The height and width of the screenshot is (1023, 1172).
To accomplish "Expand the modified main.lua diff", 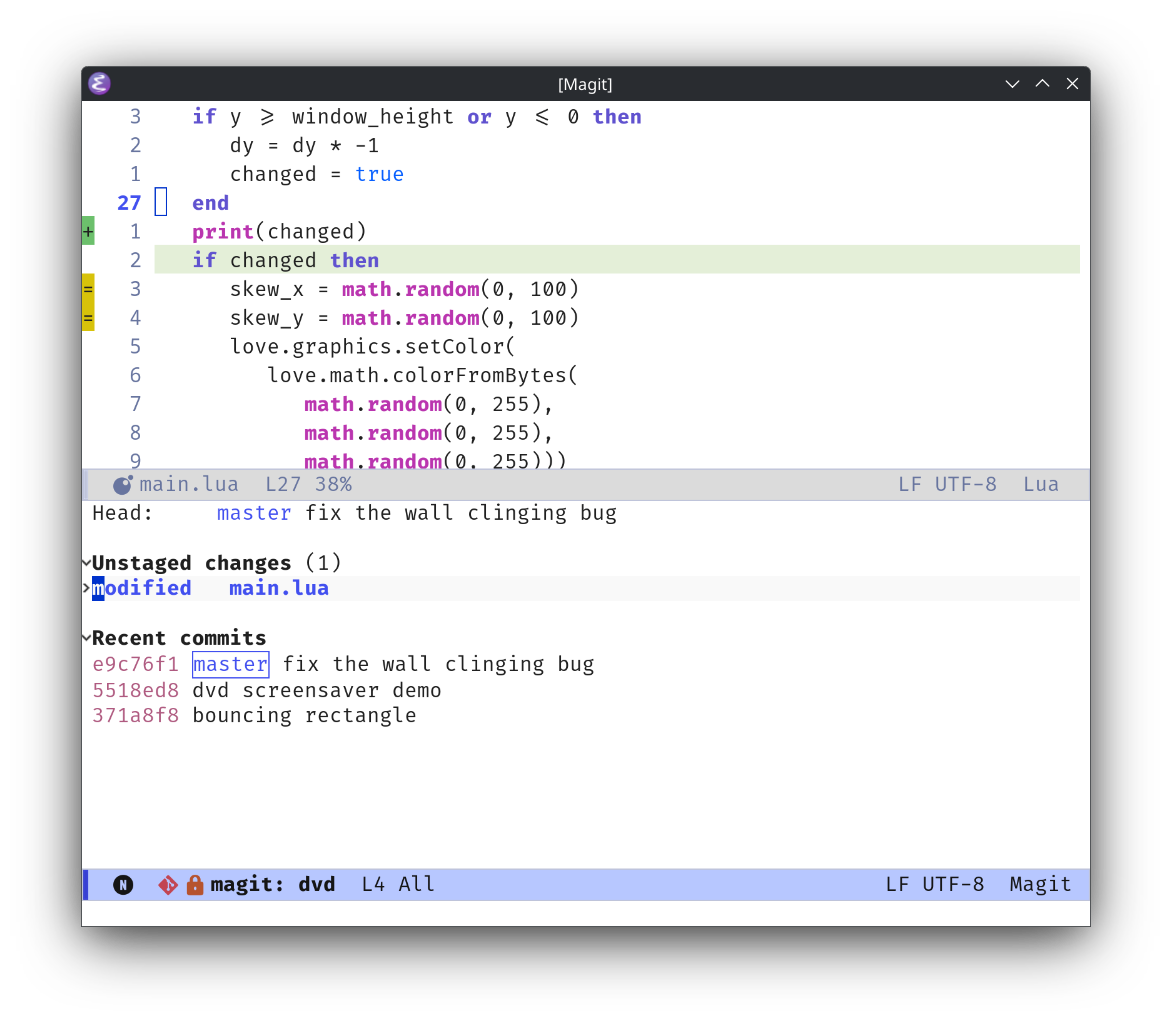I will [x=87, y=588].
